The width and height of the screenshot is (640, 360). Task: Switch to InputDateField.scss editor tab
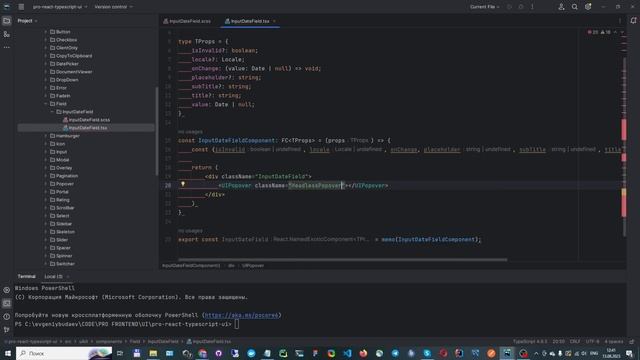(187, 21)
